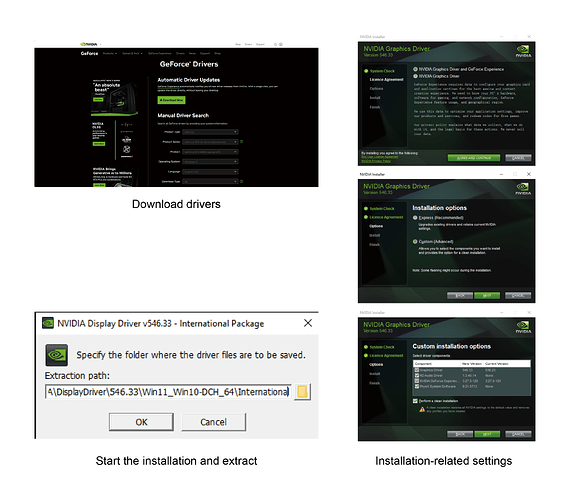Click Licence Agreement check icon in Custom installation window
Image resolution: width=571 pixels, height=500 pixels.
(x=366, y=356)
